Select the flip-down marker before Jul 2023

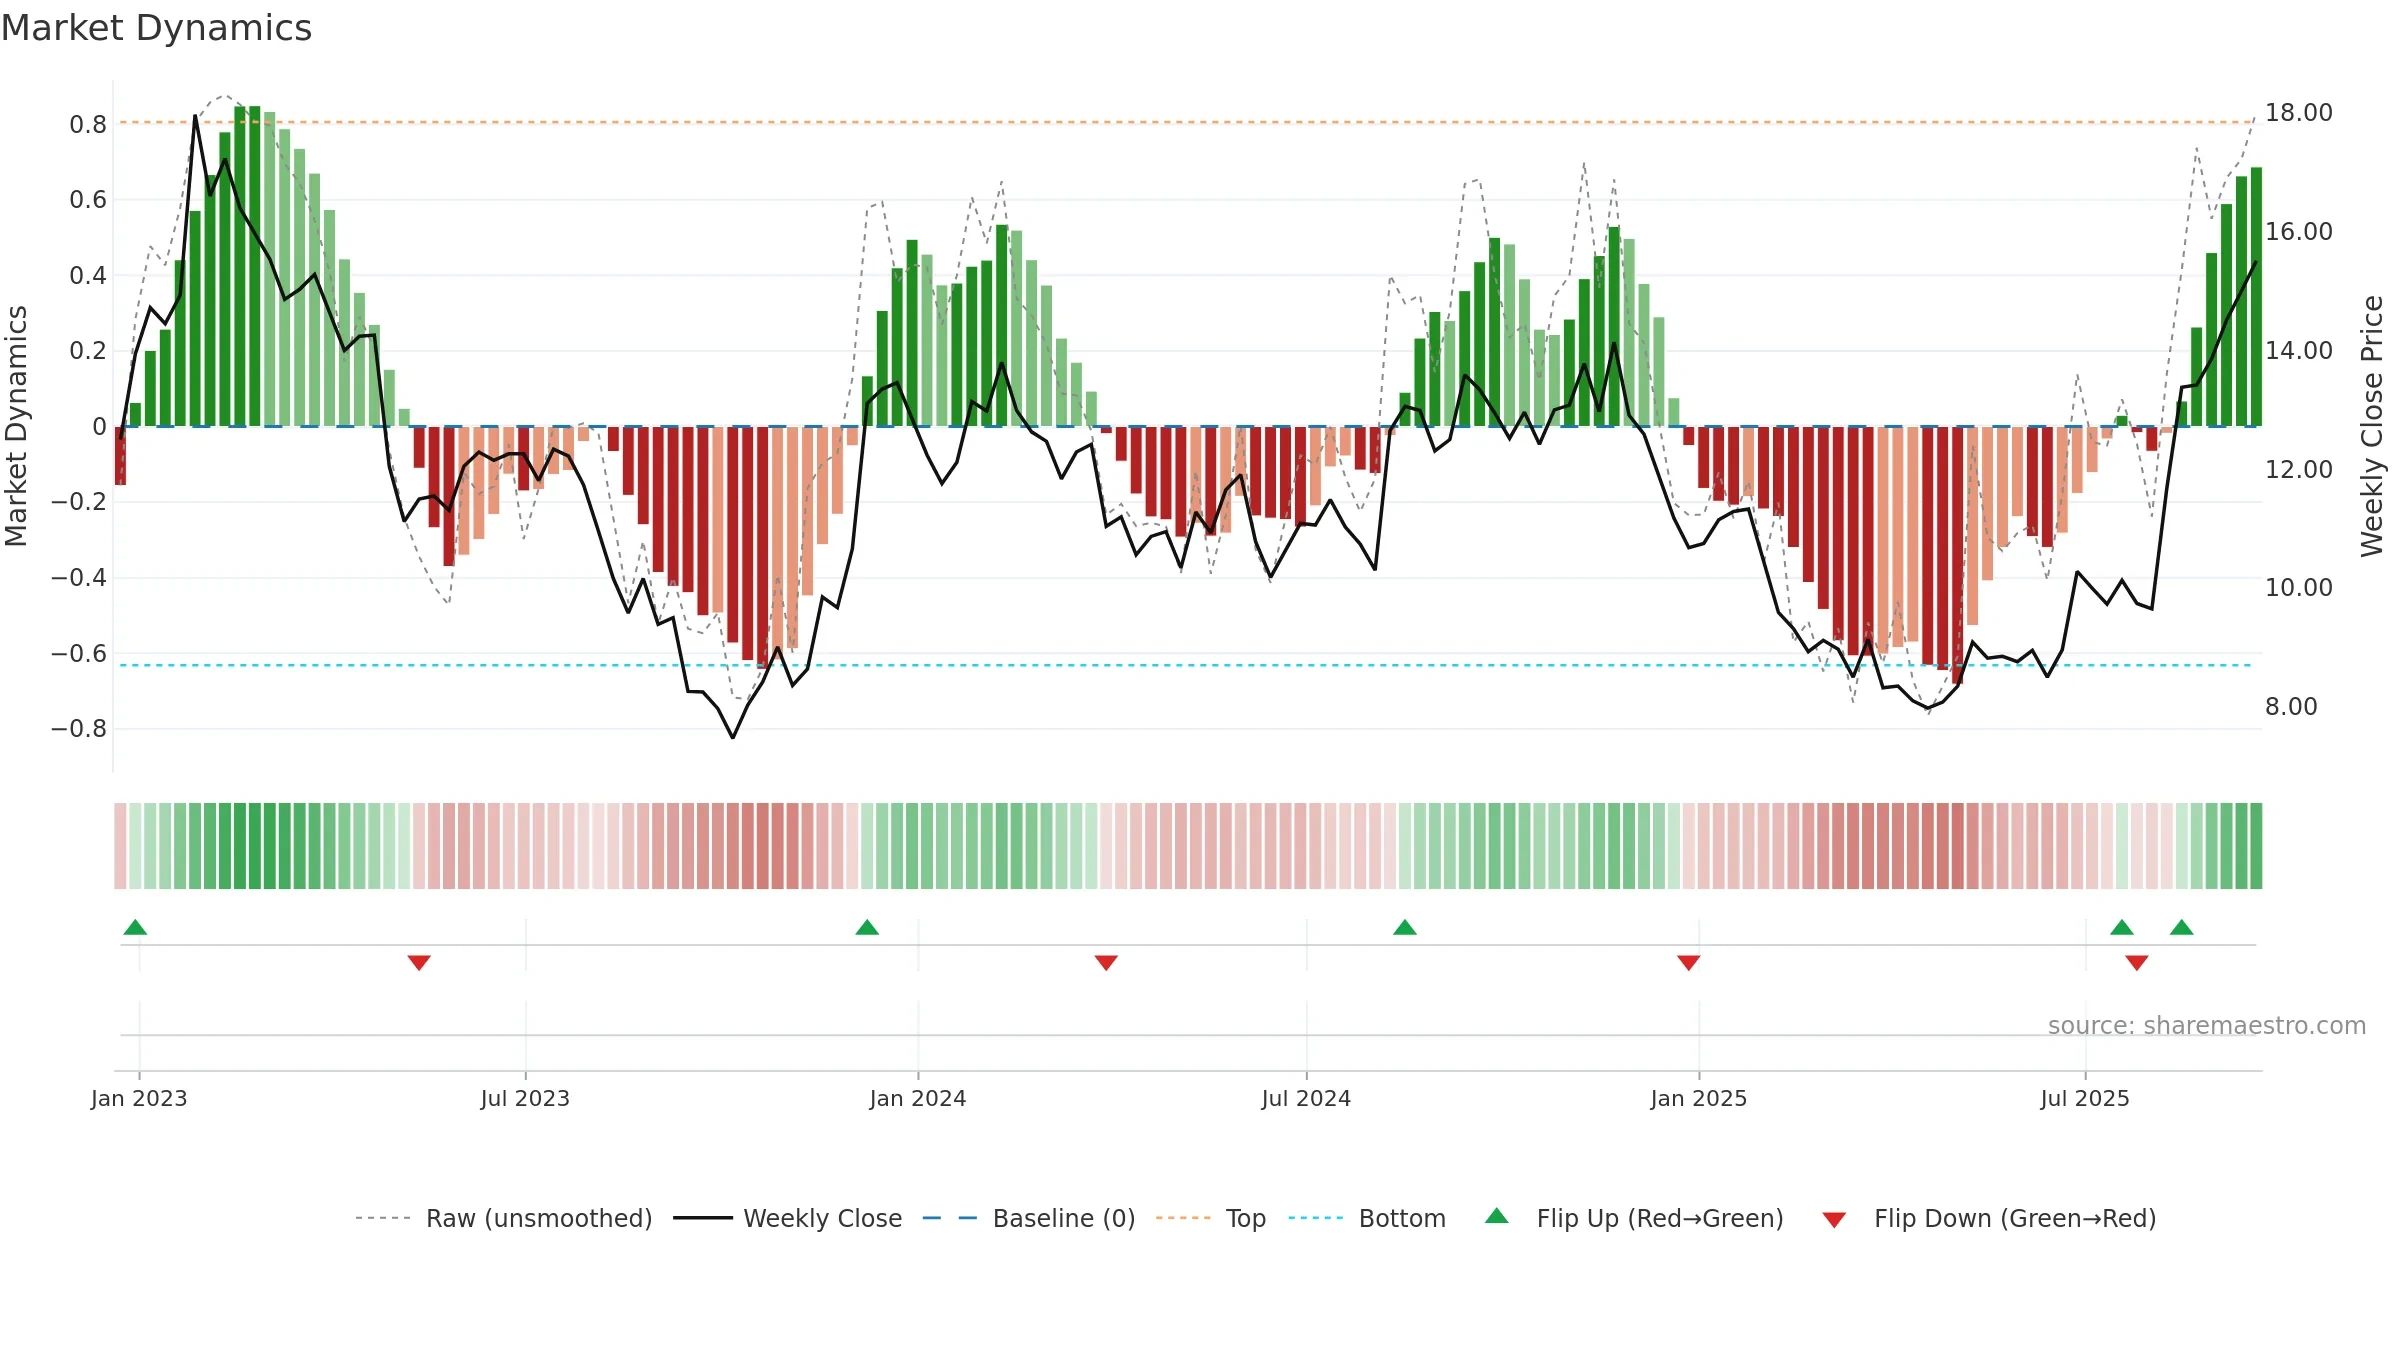pos(419,963)
